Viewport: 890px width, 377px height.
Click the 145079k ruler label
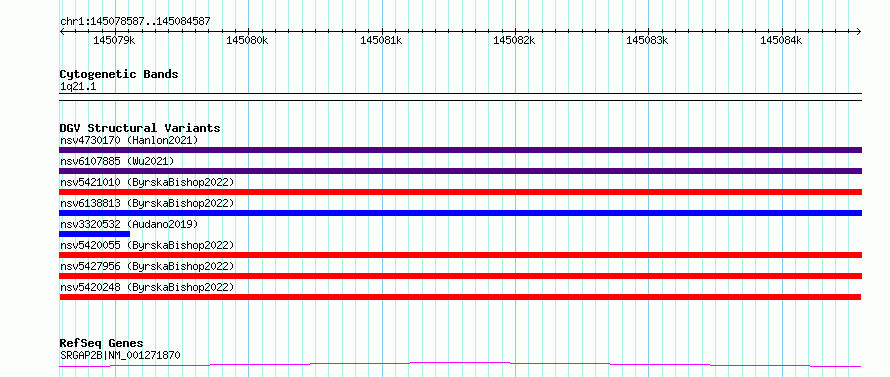point(115,40)
